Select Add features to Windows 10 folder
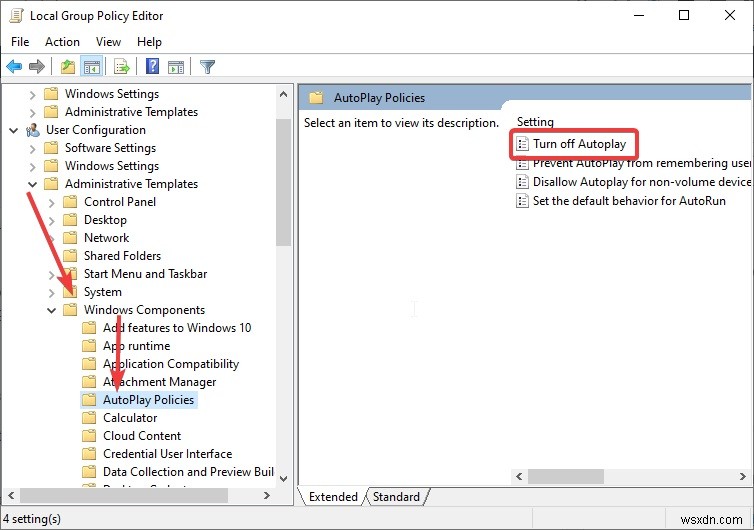The width and height of the screenshot is (754, 530). (x=177, y=328)
